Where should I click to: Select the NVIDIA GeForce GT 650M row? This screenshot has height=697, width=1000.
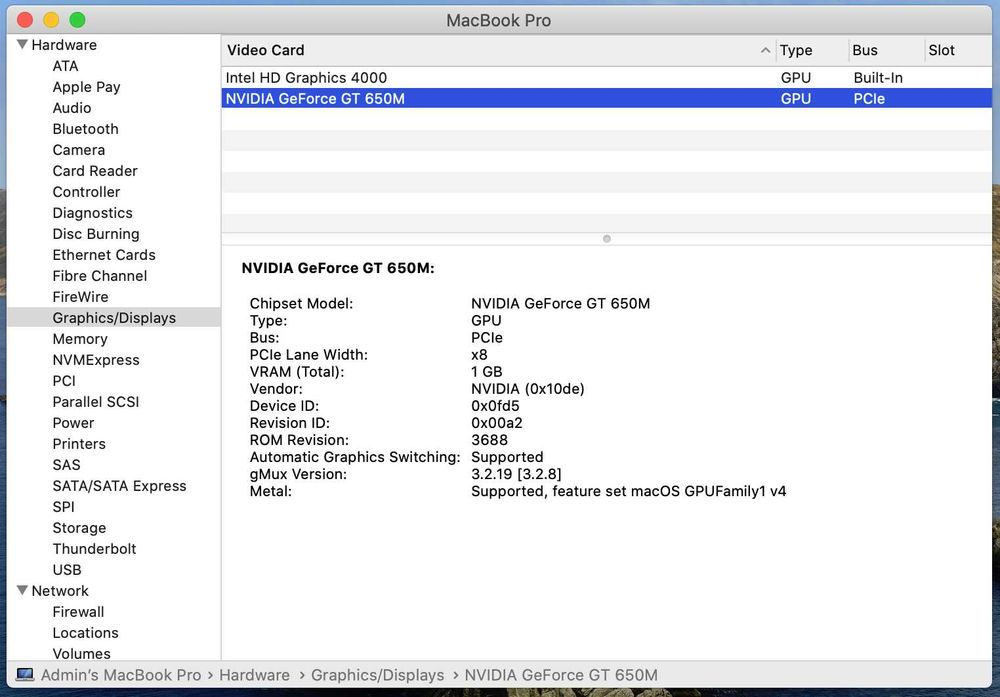[x=607, y=98]
